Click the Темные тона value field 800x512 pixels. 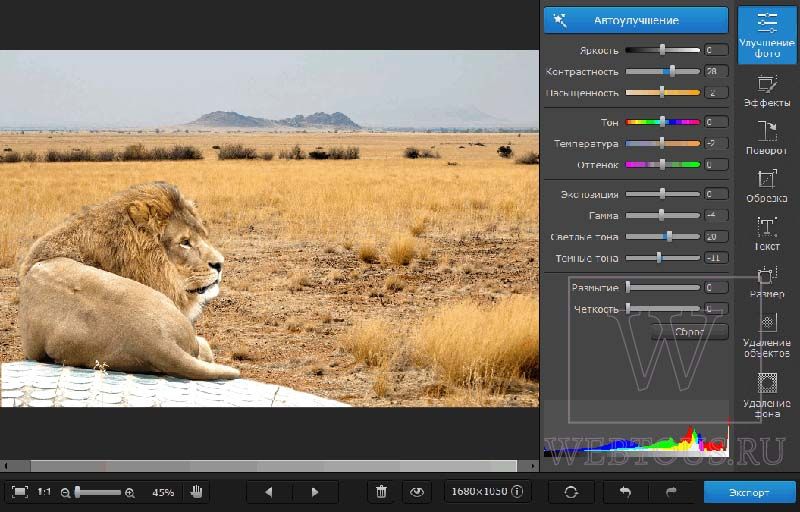(716, 258)
